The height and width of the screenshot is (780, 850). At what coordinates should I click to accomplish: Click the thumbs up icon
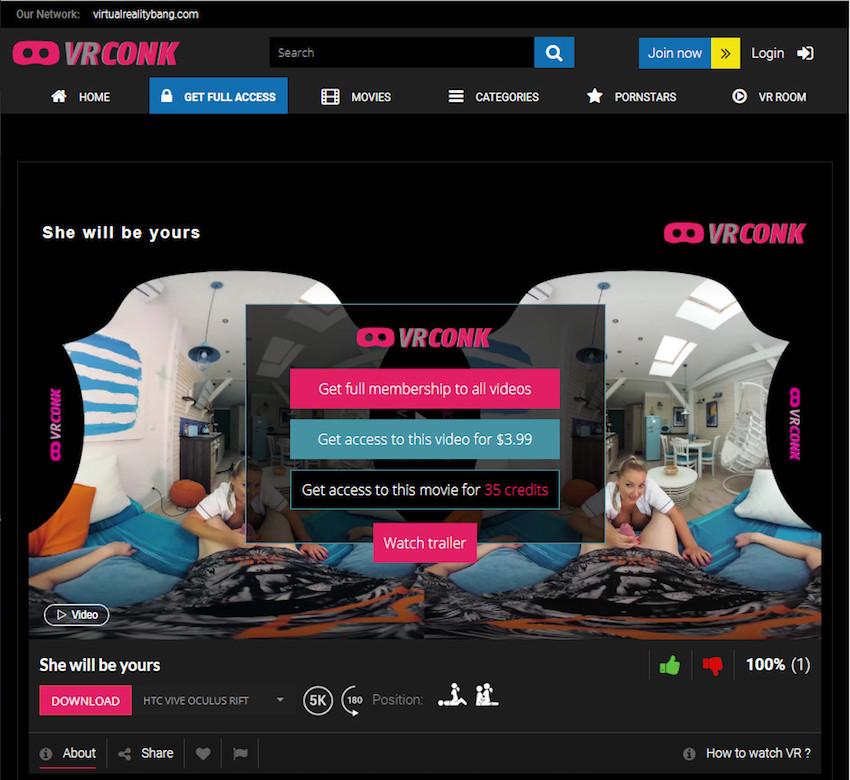coord(670,665)
